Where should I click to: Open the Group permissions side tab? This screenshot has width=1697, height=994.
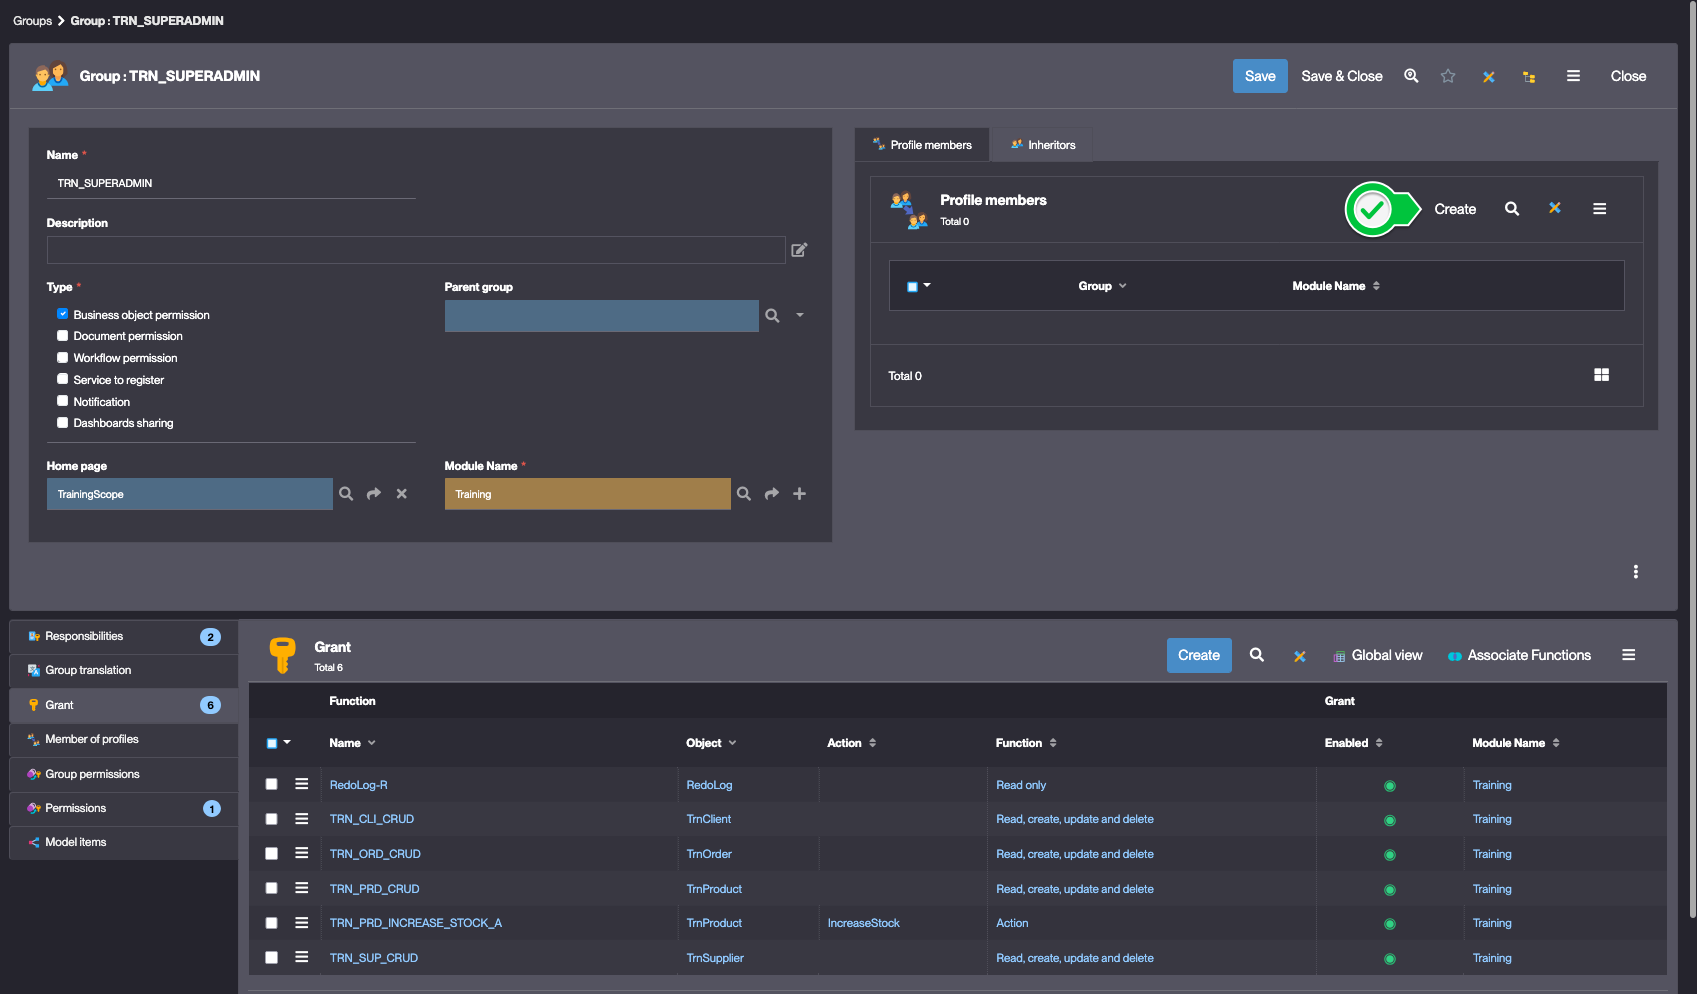pyautogui.click(x=124, y=774)
